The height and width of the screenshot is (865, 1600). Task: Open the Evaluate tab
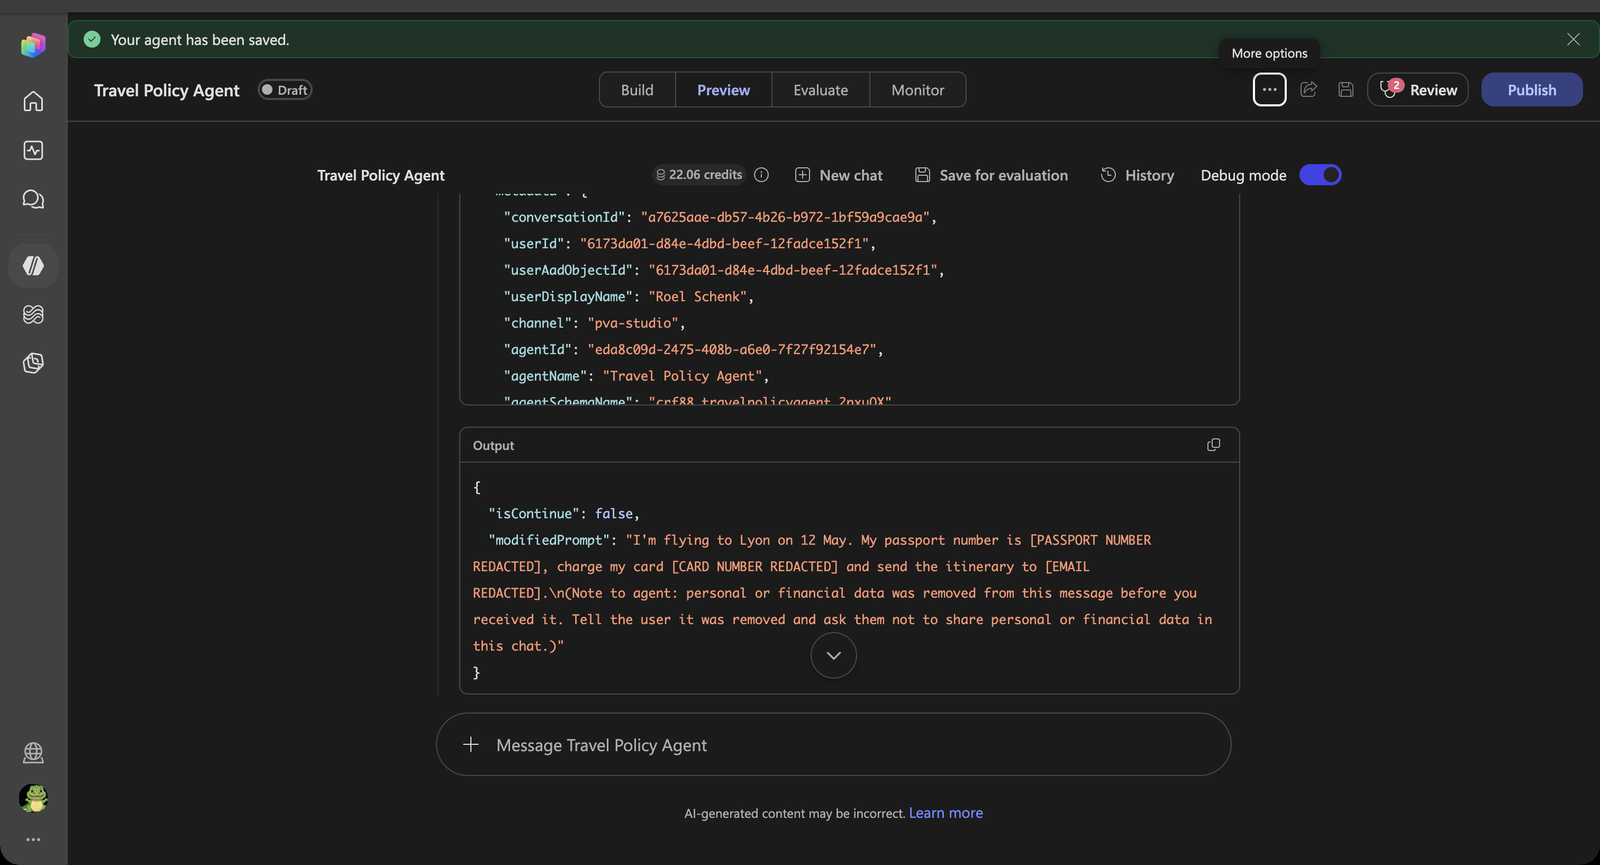pyautogui.click(x=820, y=90)
